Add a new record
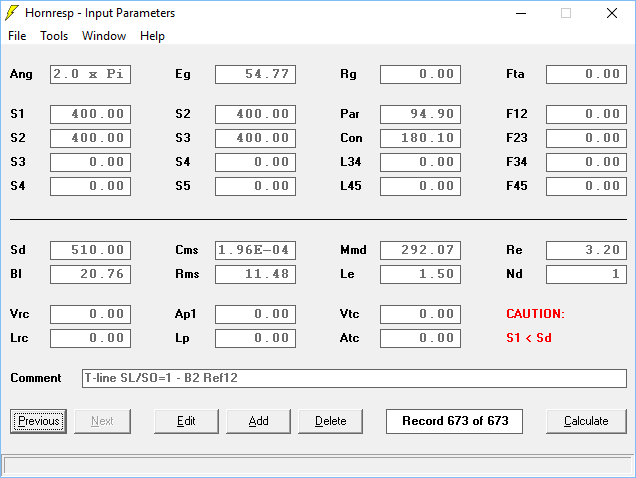 (x=258, y=421)
